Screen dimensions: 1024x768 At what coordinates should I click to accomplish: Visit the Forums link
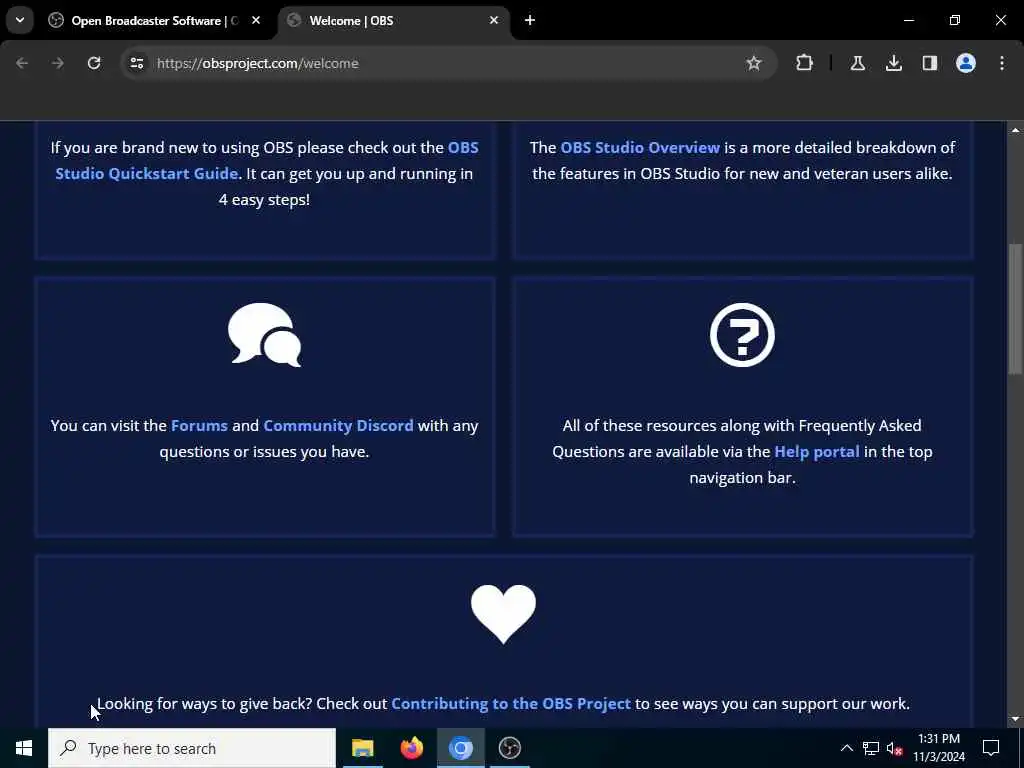point(199,426)
